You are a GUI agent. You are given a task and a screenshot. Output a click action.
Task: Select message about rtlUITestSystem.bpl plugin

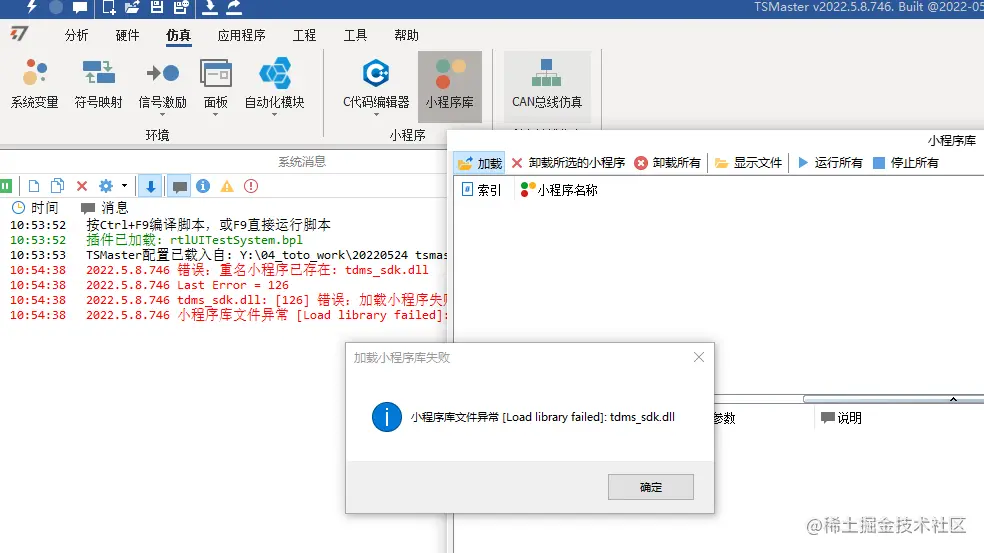point(195,240)
